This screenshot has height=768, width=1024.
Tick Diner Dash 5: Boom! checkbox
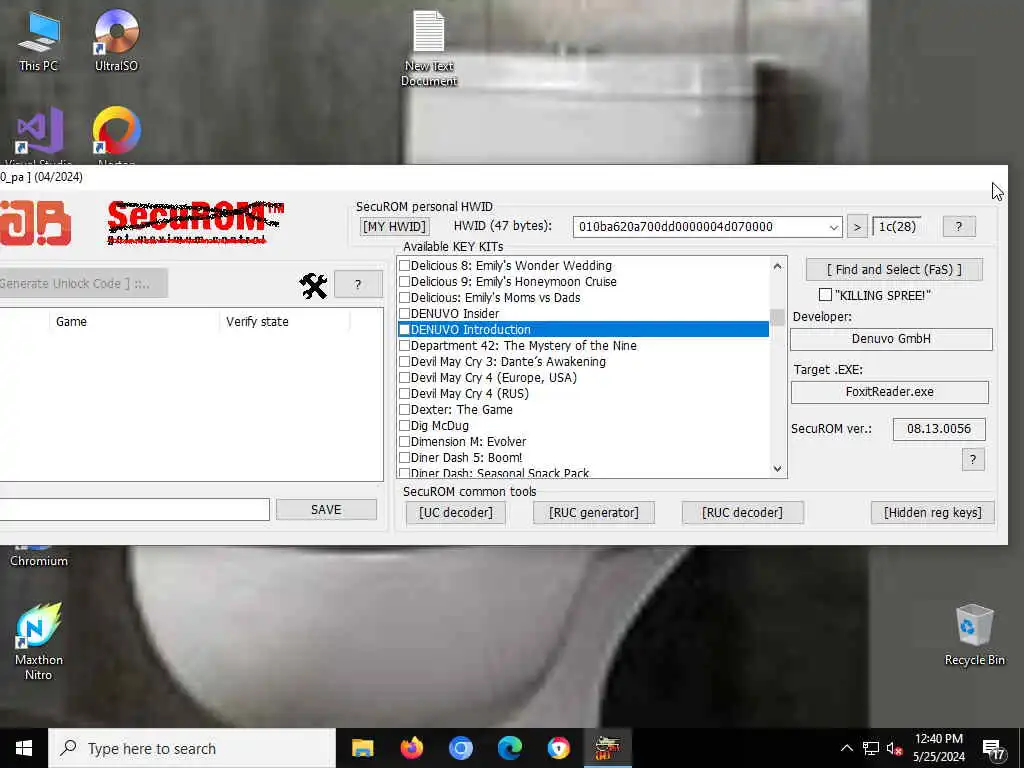(x=404, y=458)
